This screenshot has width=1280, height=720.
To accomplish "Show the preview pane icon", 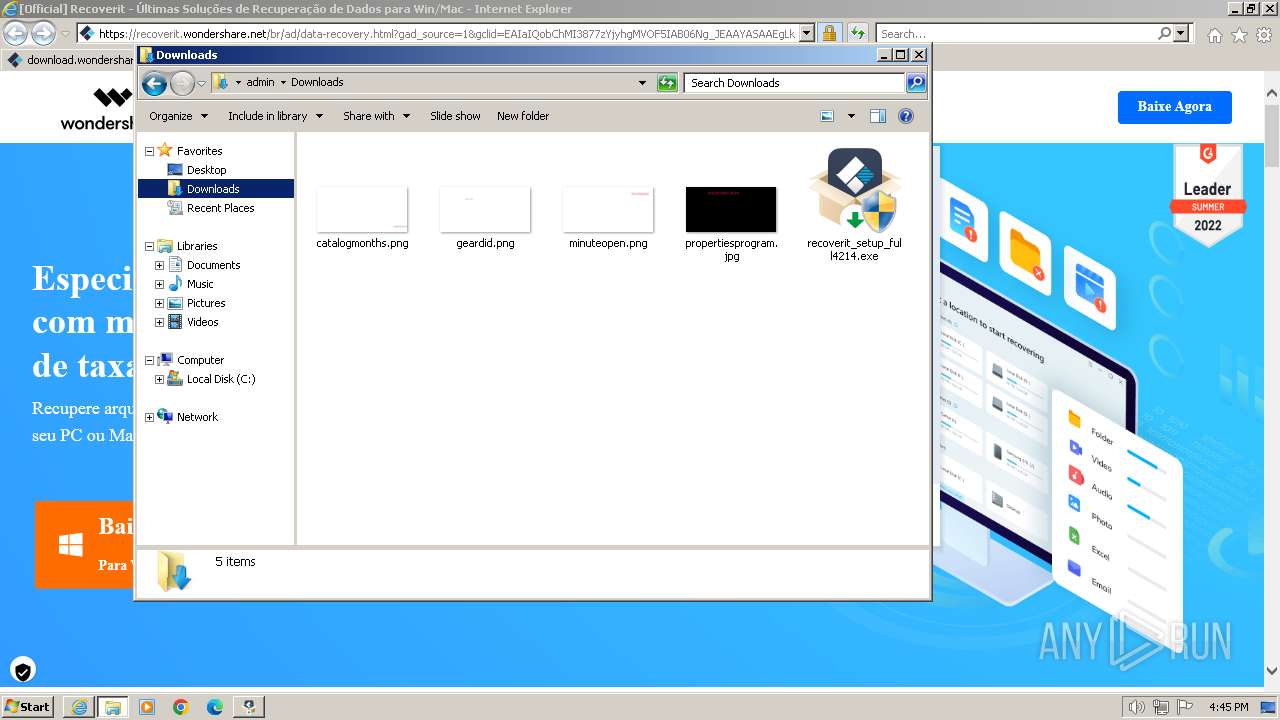I will (x=878, y=116).
